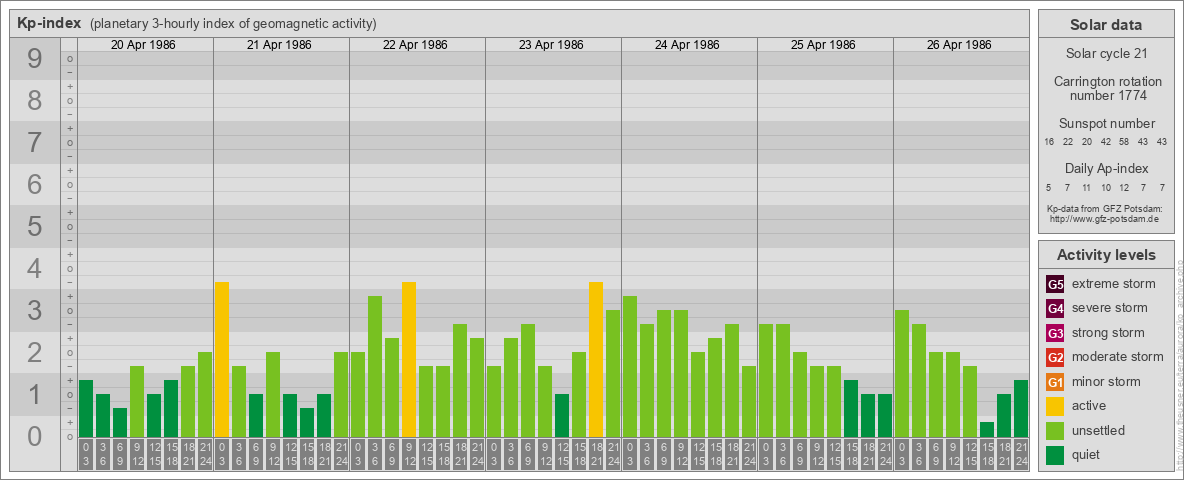Click the first bar of 20 Apr 1986
This screenshot has width=1184, height=480.
tap(86, 408)
